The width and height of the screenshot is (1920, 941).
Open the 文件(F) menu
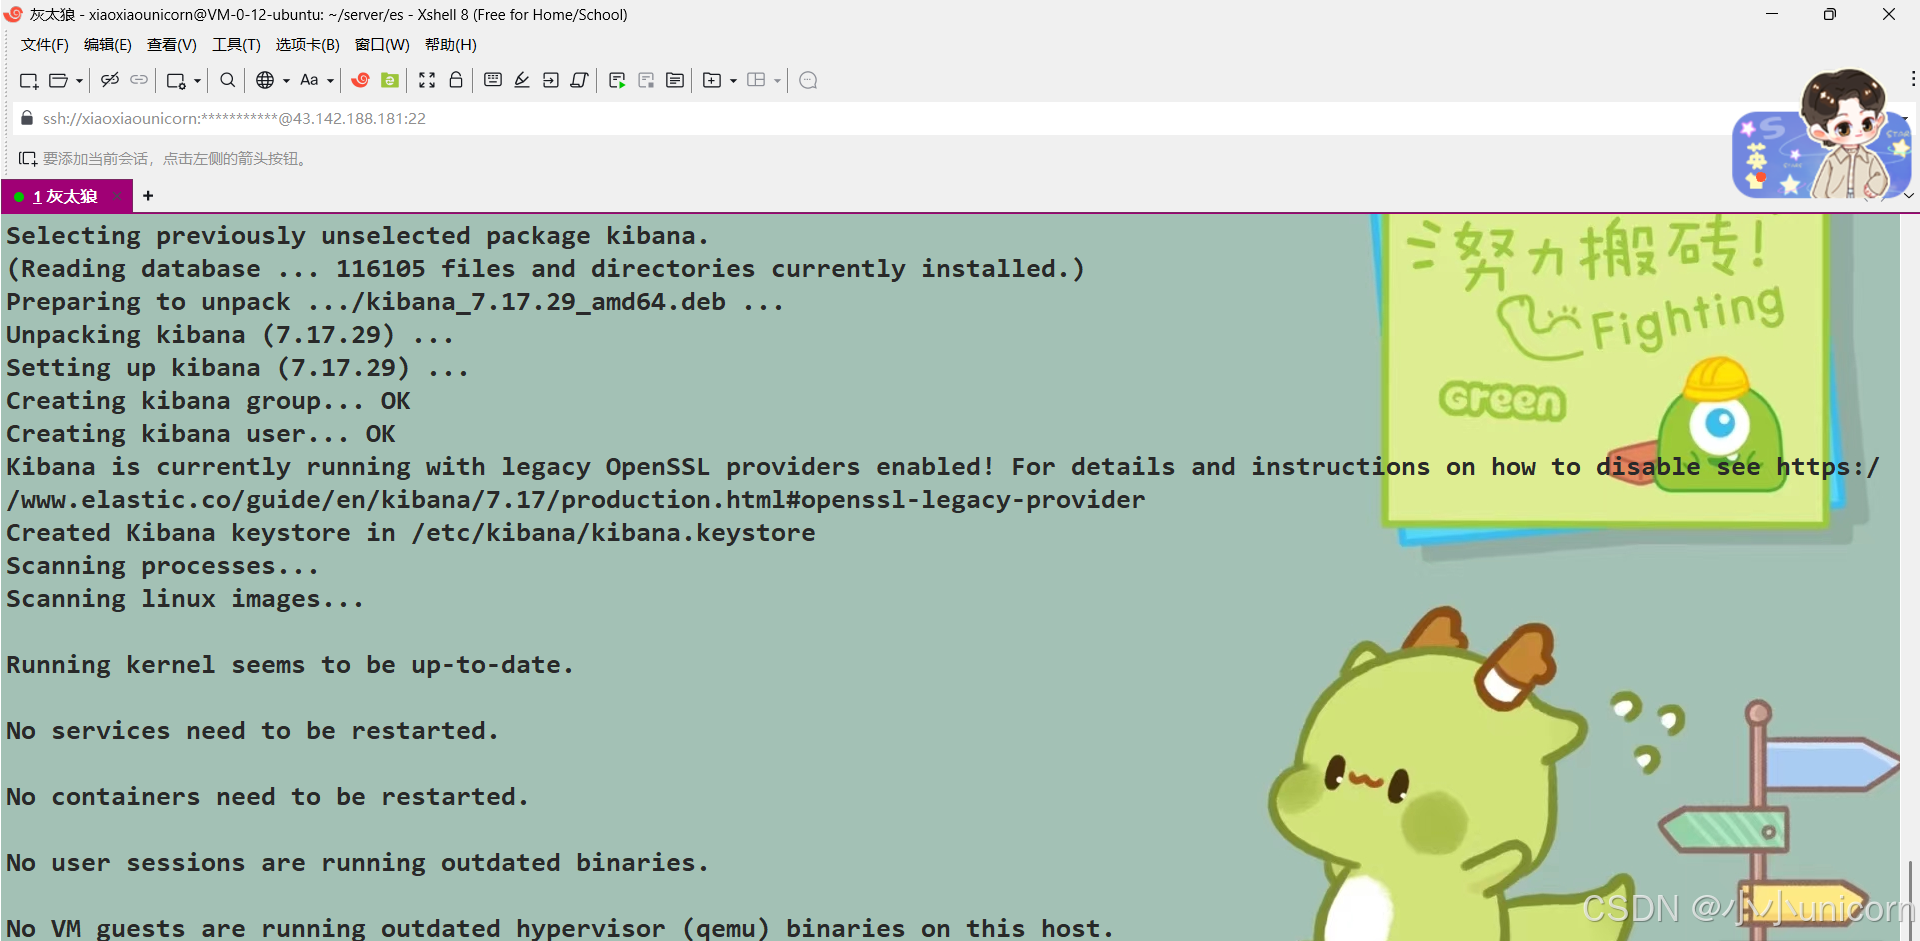[45, 45]
